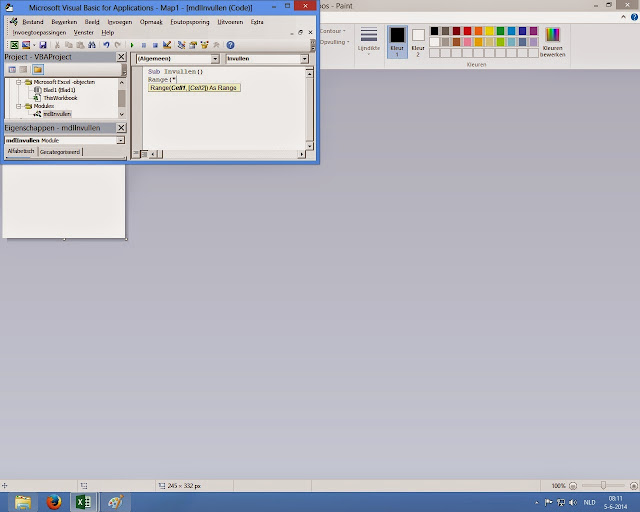Image resolution: width=640 pixels, height=512 pixels.
Task: Open the Invoegtoepassingen menu
Action: pyautogui.click(x=39, y=33)
